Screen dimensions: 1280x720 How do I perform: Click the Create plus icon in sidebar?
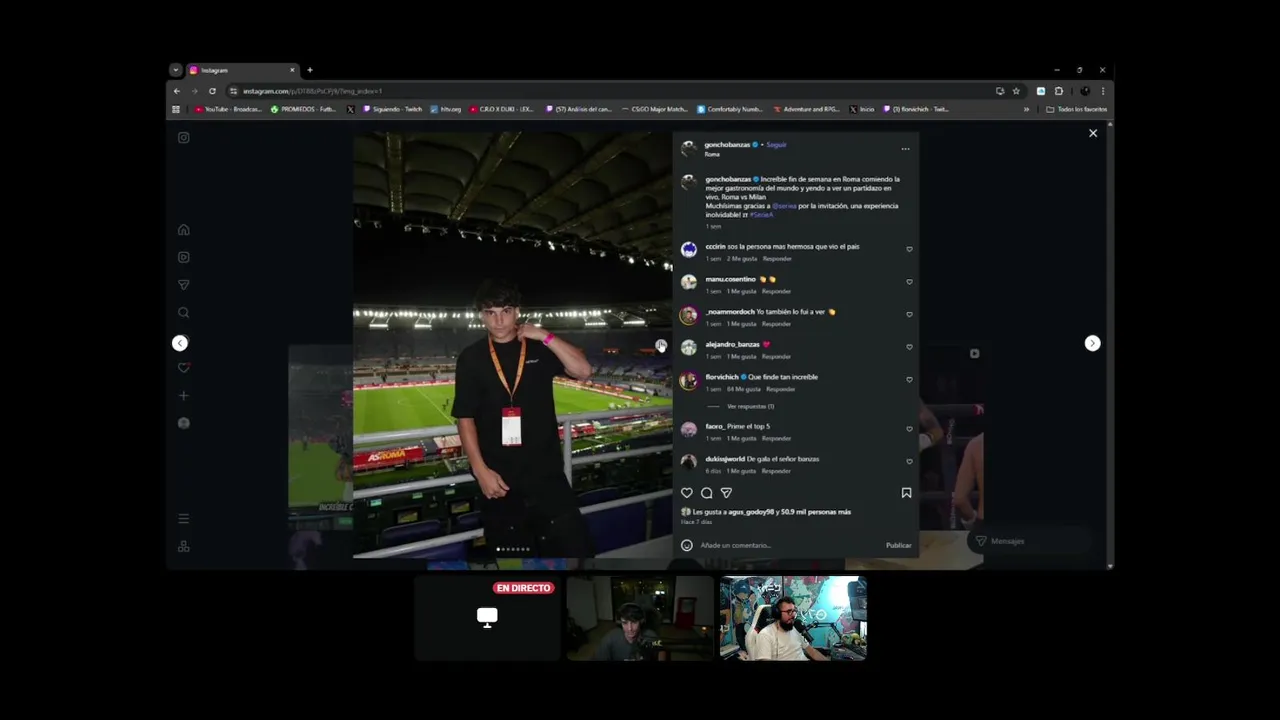pyautogui.click(x=183, y=396)
